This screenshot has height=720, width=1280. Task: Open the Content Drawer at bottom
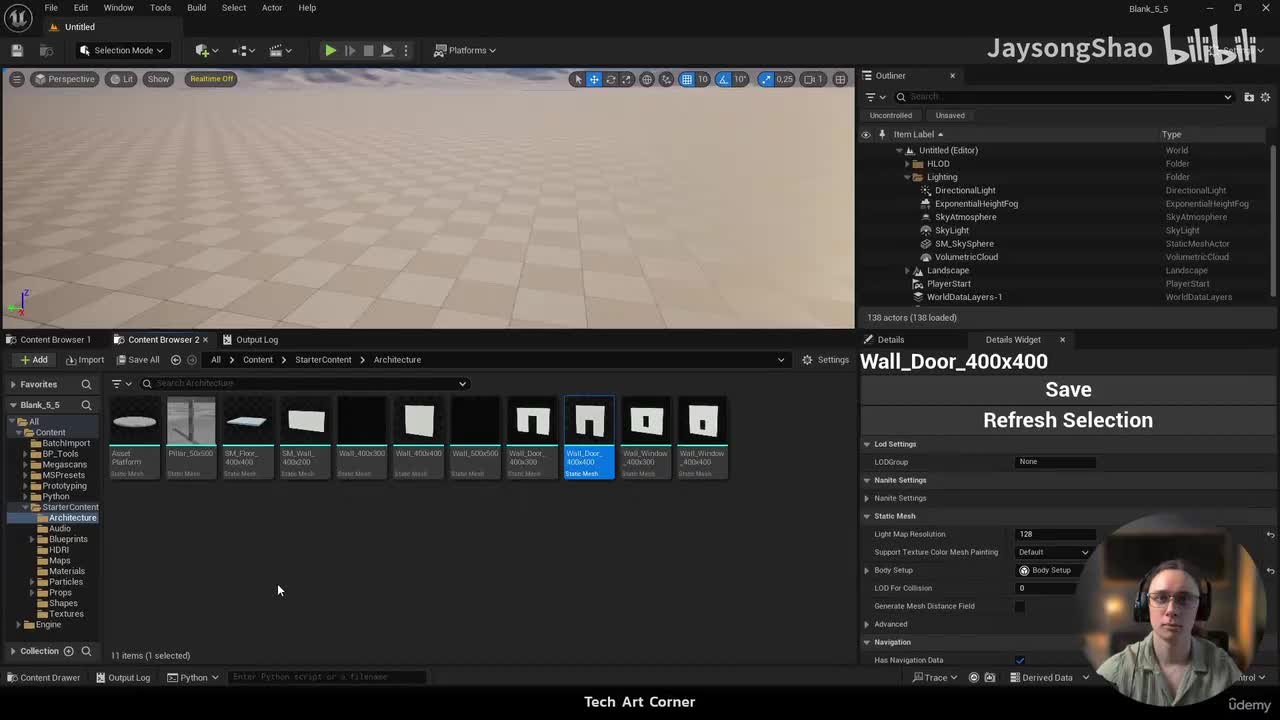pyautogui.click(x=44, y=678)
